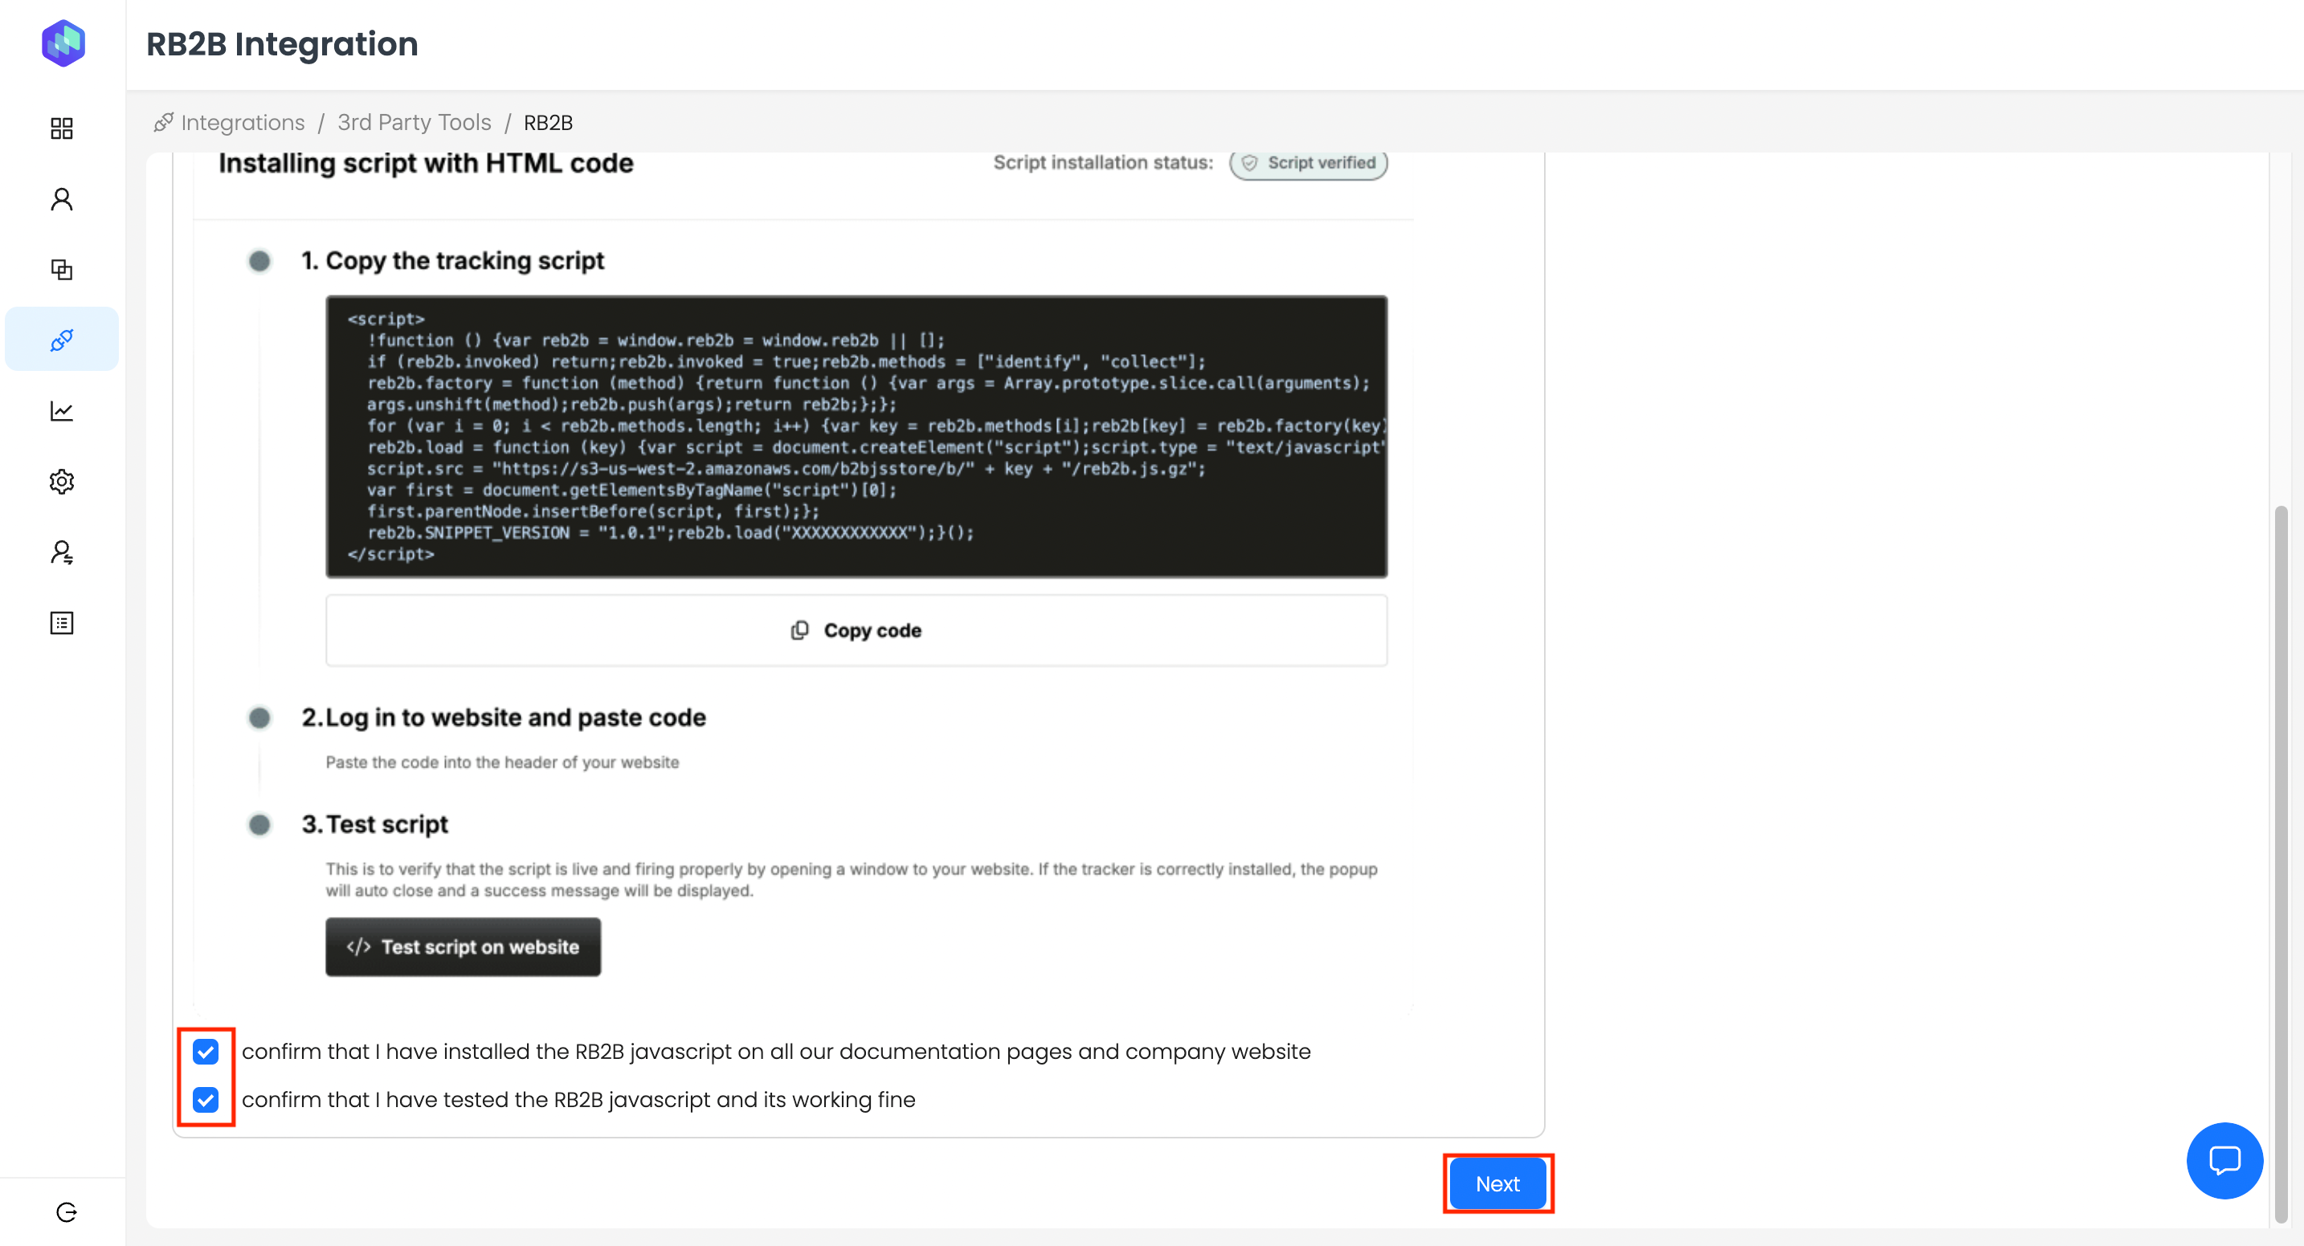This screenshot has width=2304, height=1246.
Task: Click the app logo in sidebar
Action: tap(63, 43)
